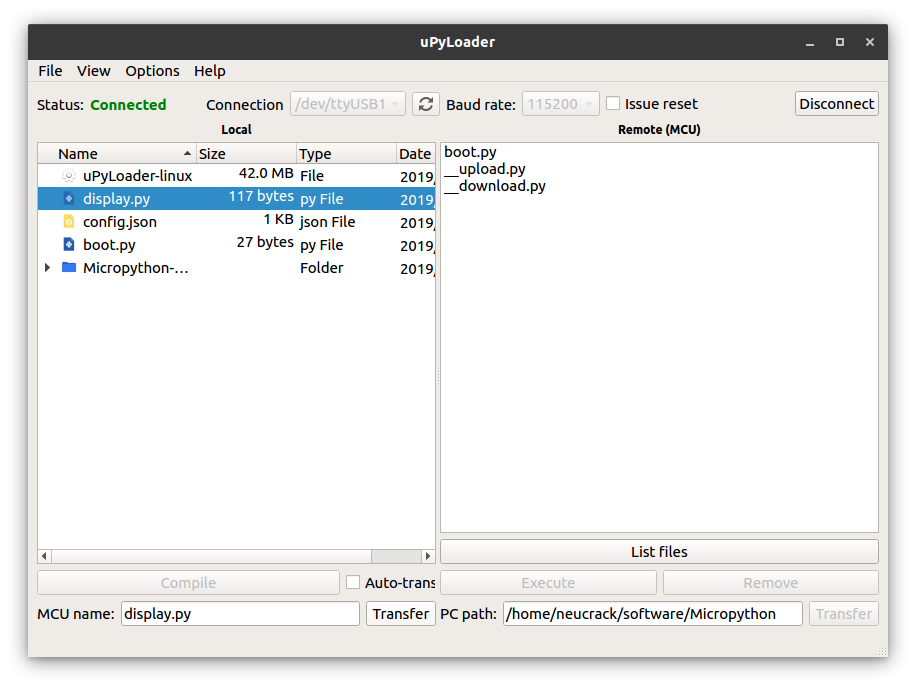Click the Disconnect button

[836, 103]
